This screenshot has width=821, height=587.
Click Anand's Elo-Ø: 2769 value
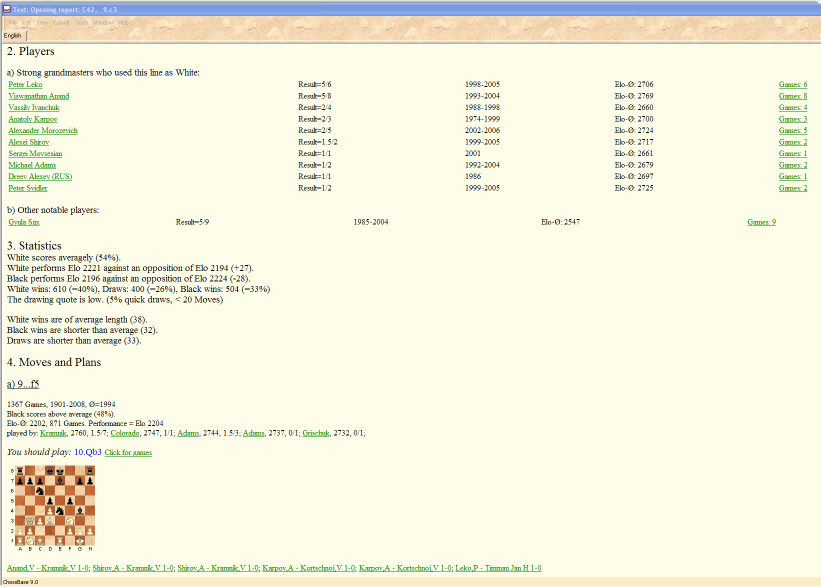tap(634, 96)
